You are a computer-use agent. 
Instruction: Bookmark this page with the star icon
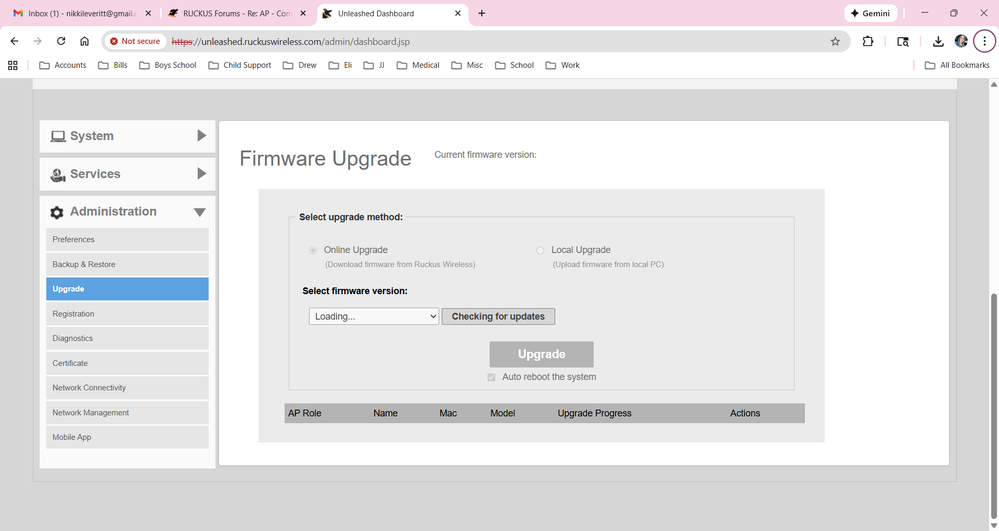(x=835, y=41)
